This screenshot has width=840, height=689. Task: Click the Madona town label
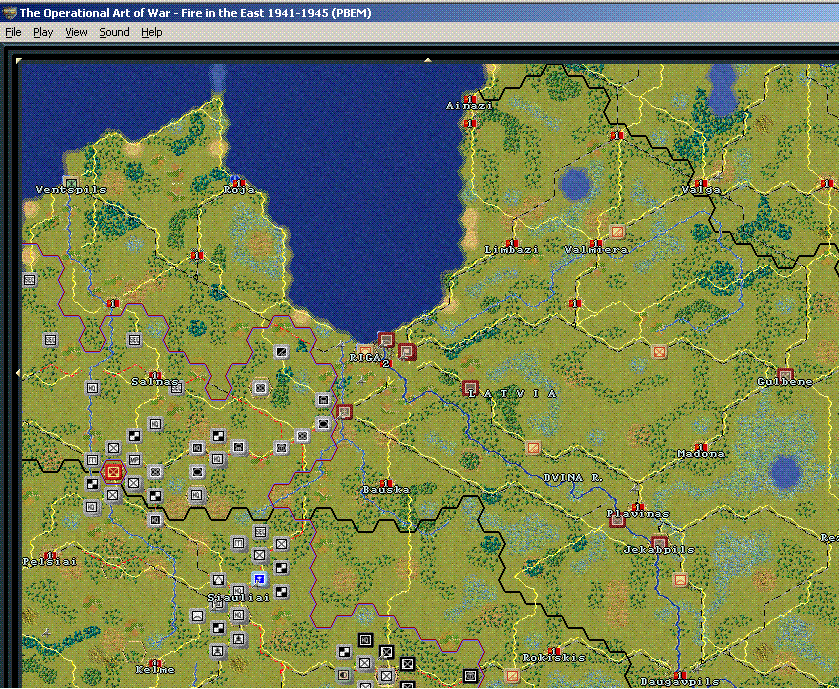tap(701, 454)
